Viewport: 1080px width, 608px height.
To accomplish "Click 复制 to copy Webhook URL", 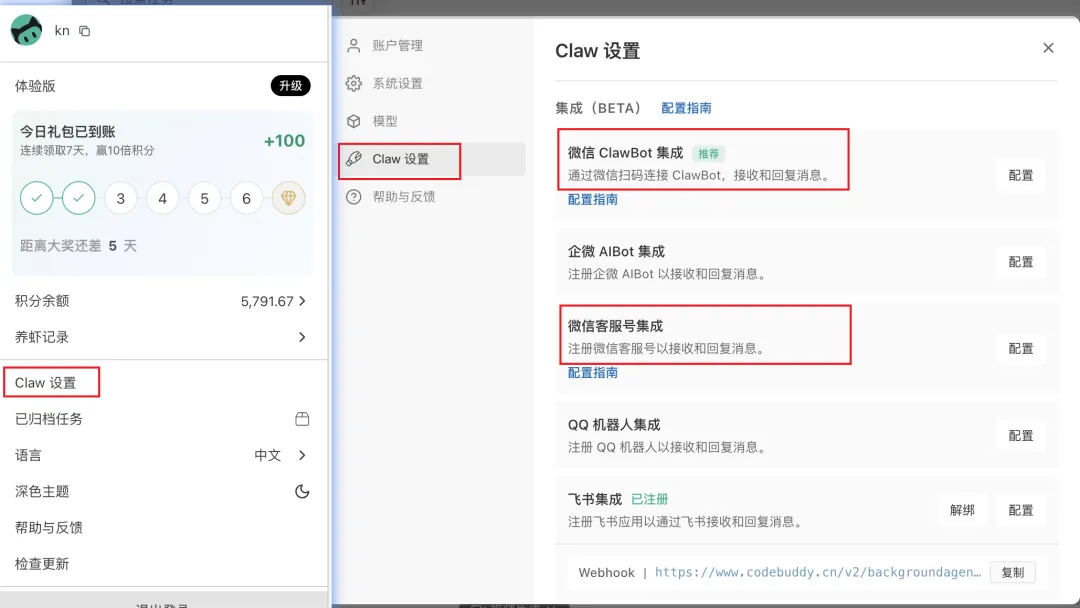I will 1012,572.
